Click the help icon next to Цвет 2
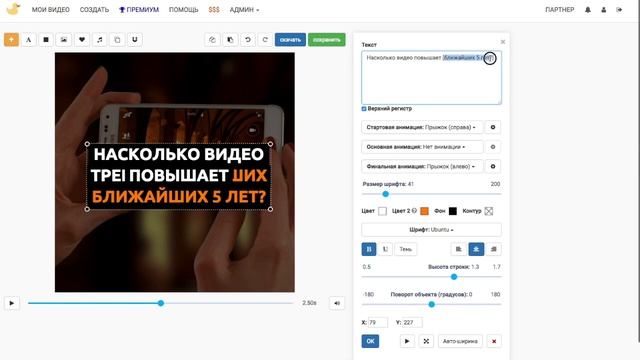Image resolution: width=640 pixels, height=360 pixels. click(414, 211)
